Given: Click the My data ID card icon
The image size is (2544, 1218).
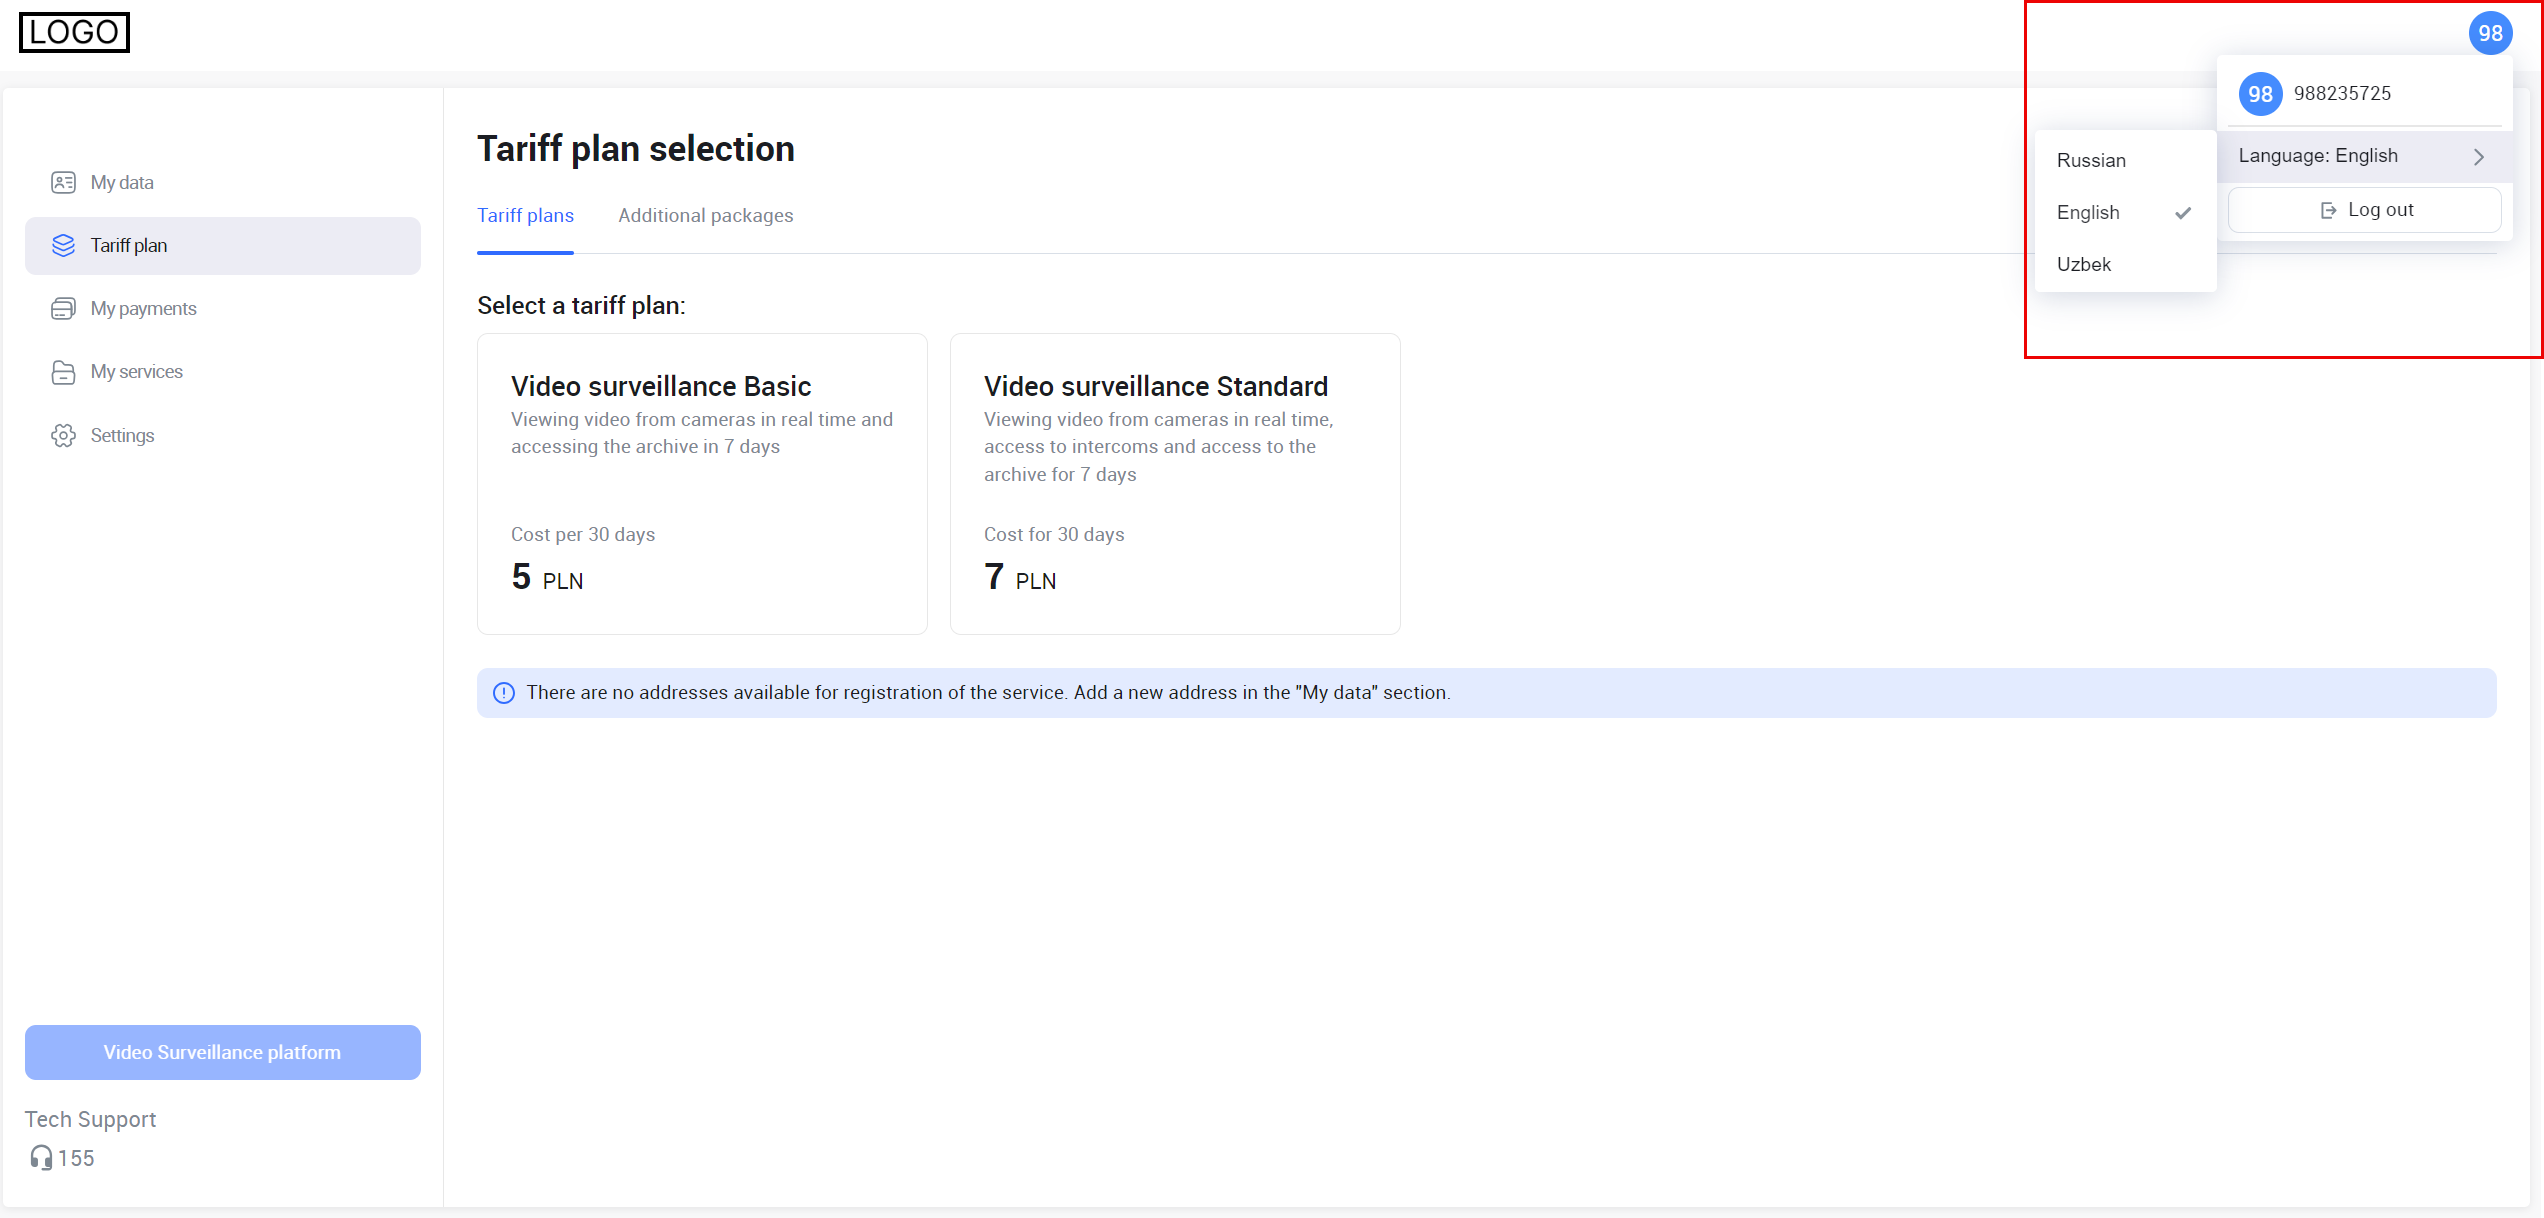Looking at the screenshot, I should coord(63,182).
